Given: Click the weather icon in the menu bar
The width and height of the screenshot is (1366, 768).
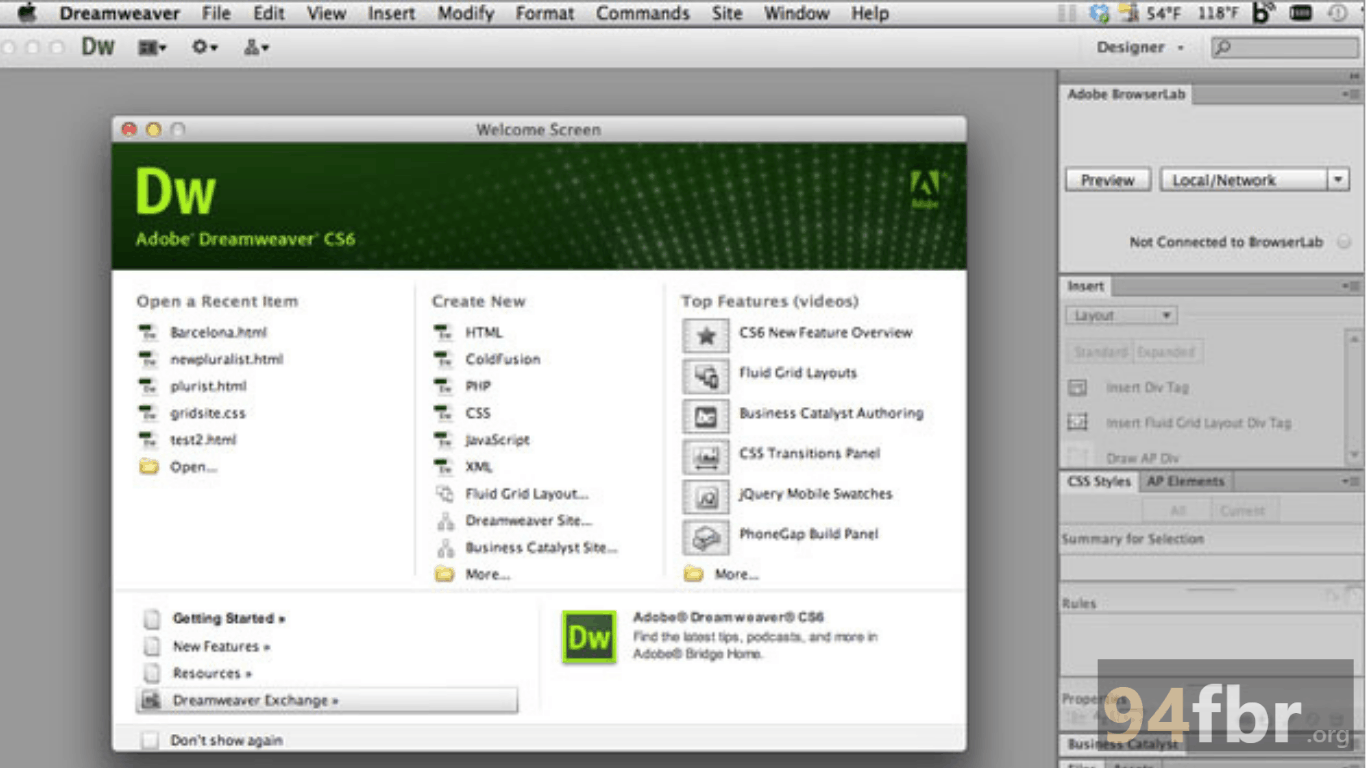Looking at the screenshot, I should [x=1130, y=13].
